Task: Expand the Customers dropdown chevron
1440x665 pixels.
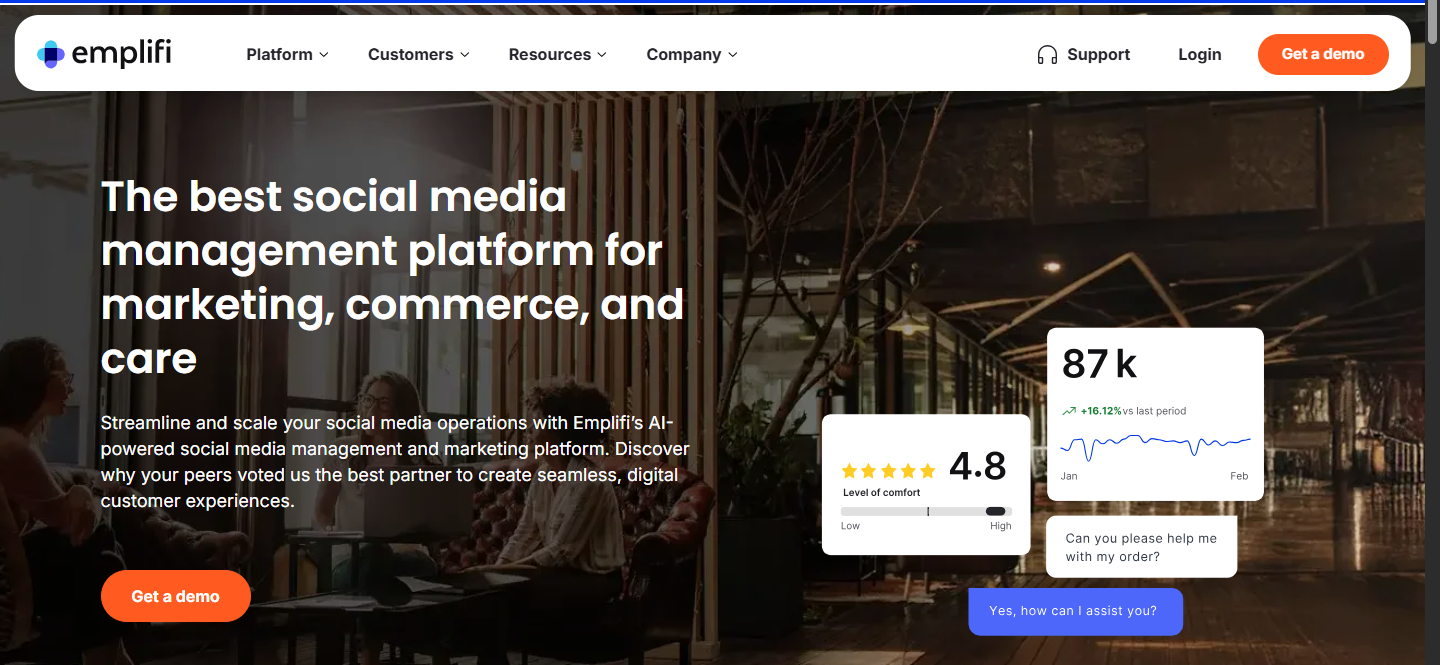Action: pyautogui.click(x=464, y=55)
